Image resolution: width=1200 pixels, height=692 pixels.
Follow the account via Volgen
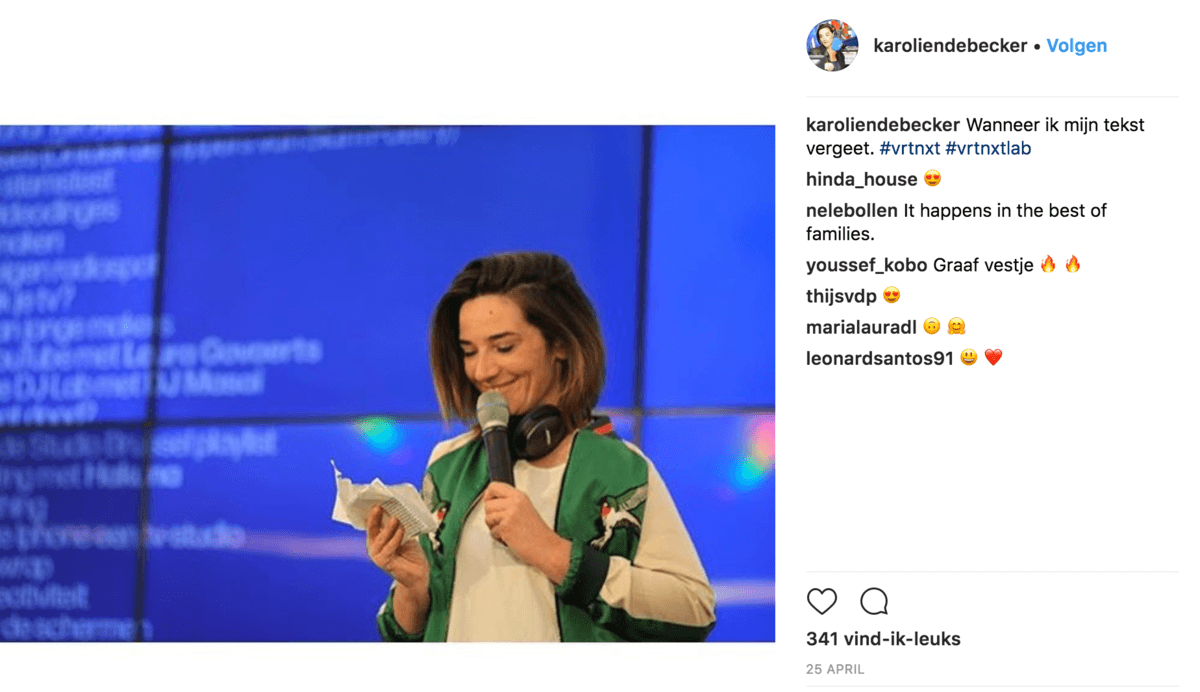(1076, 46)
